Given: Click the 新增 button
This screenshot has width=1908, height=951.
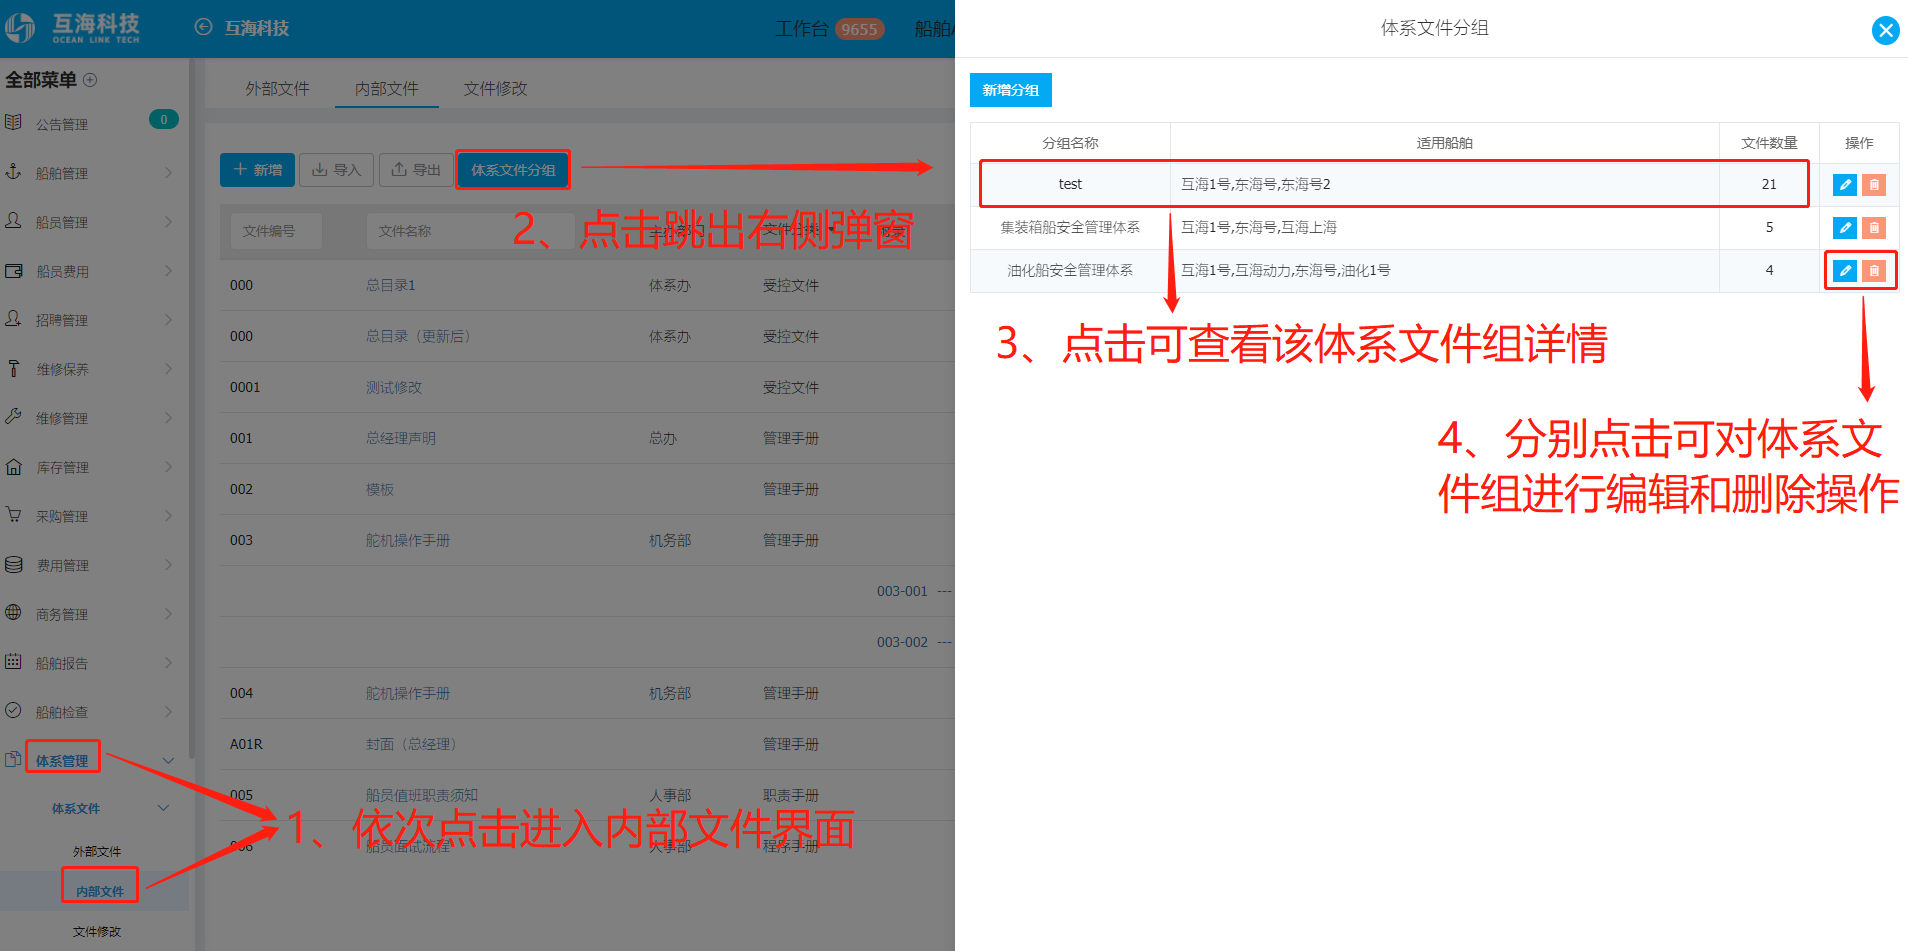Looking at the screenshot, I should (257, 170).
